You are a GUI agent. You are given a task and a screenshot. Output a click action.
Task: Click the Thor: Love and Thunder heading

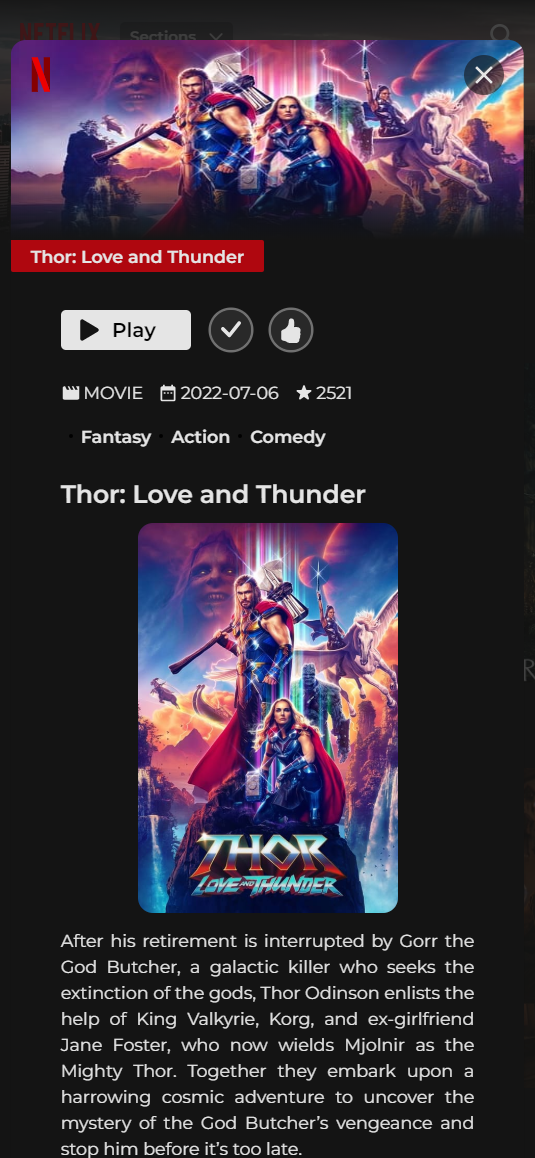point(213,494)
